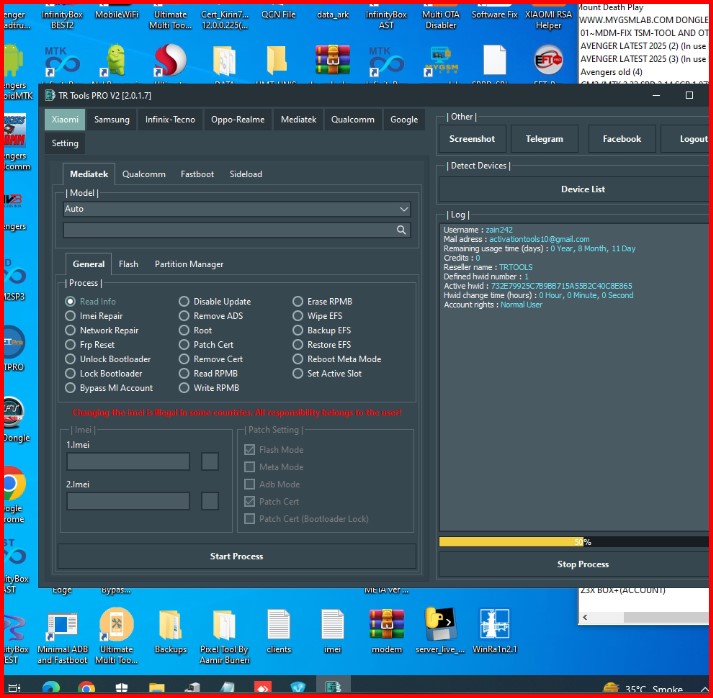Viewport: 713px width, 698px height.
Task: Open the Telegram button
Action: click(544, 139)
